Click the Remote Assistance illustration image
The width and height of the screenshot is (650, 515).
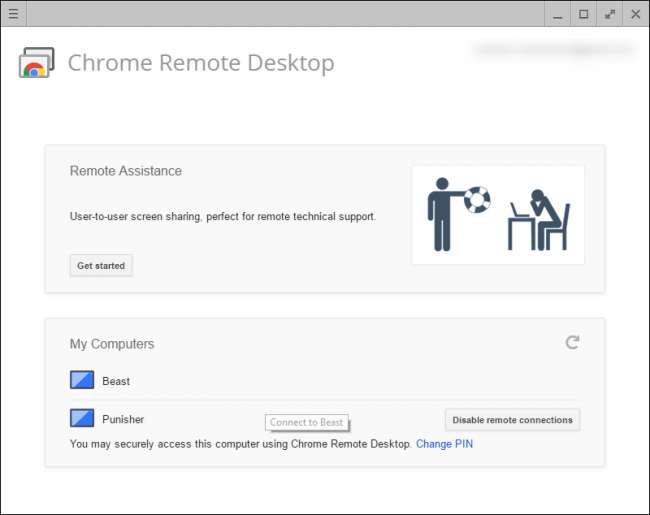click(498, 215)
